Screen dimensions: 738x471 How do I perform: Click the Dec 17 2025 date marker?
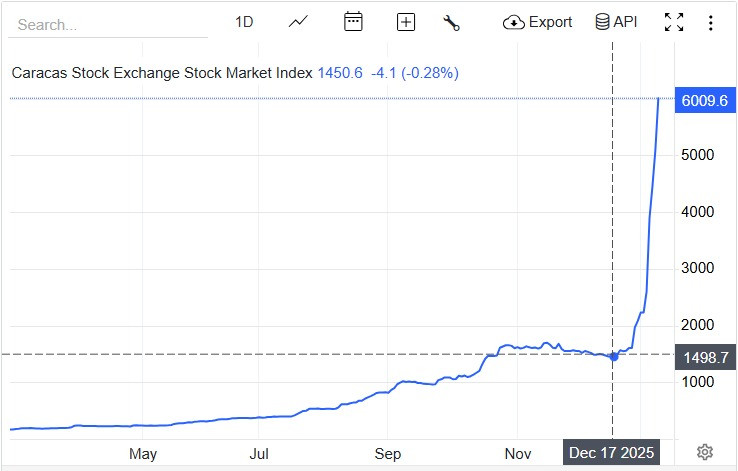point(611,453)
